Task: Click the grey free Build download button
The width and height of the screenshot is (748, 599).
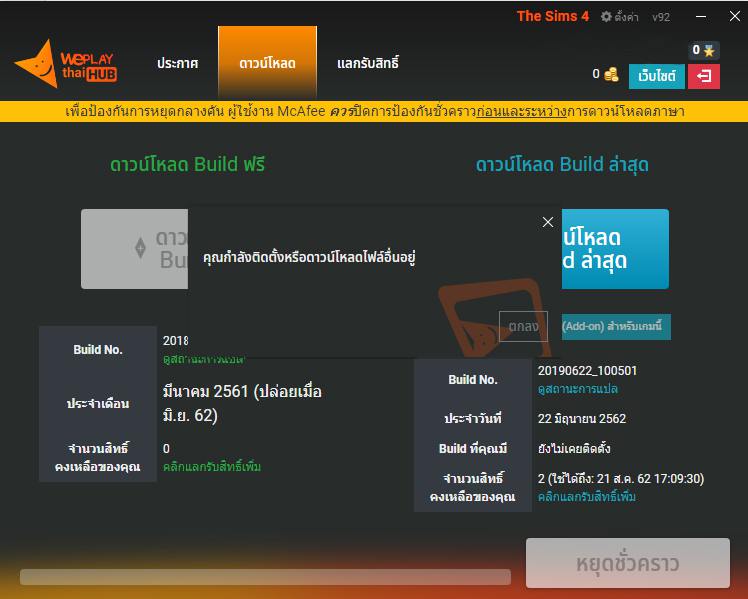Action: (135, 249)
